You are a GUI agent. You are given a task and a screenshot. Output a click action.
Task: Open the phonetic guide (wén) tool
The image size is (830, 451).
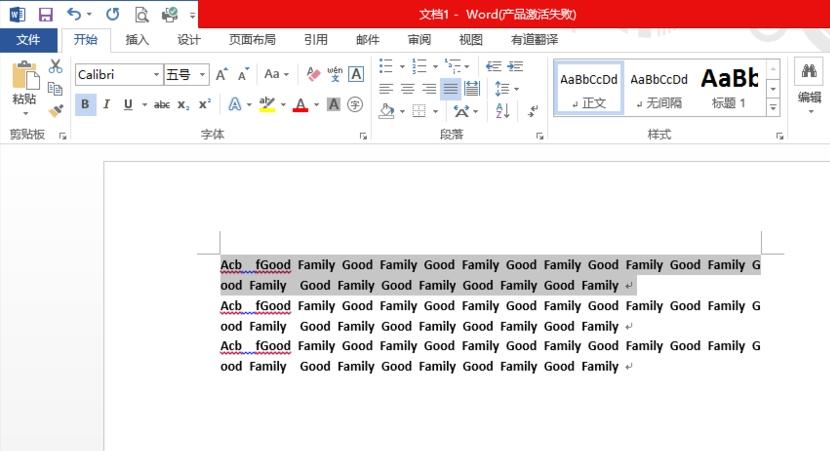[335, 74]
